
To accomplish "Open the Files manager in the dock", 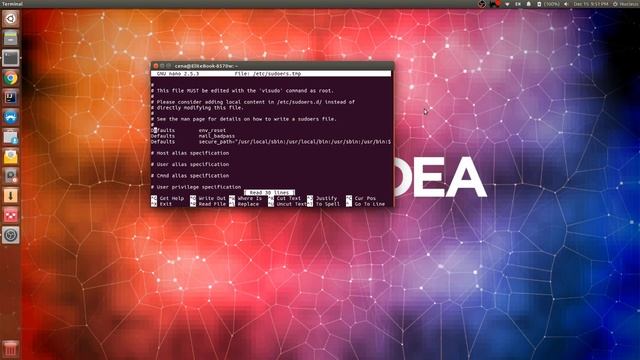I will 11,38.
